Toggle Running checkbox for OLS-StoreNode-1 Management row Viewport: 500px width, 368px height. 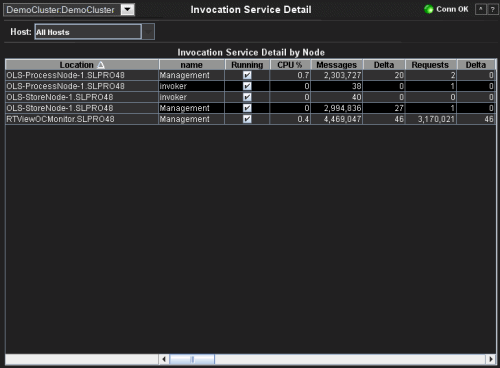pyautogui.click(x=247, y=108)
